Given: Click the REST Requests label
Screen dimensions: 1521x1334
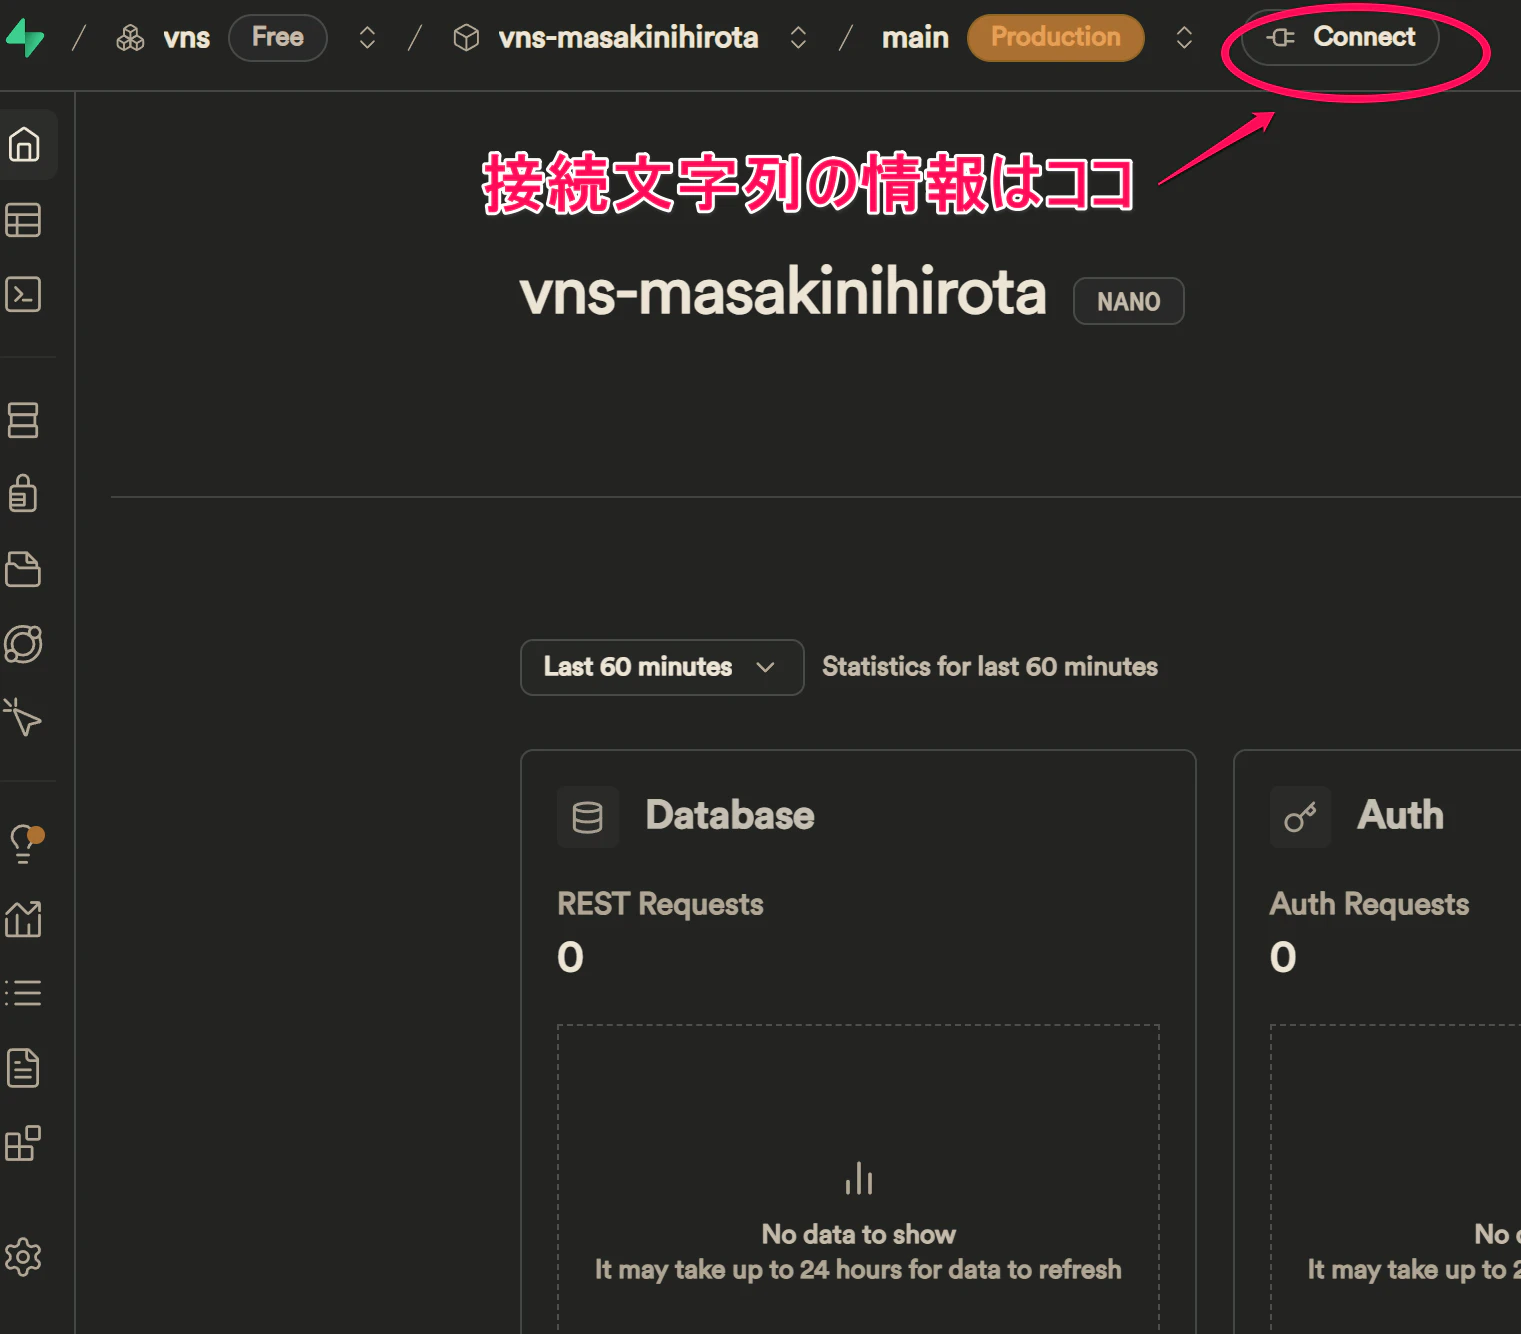Looking at the screenshot, I should (660, 904).
